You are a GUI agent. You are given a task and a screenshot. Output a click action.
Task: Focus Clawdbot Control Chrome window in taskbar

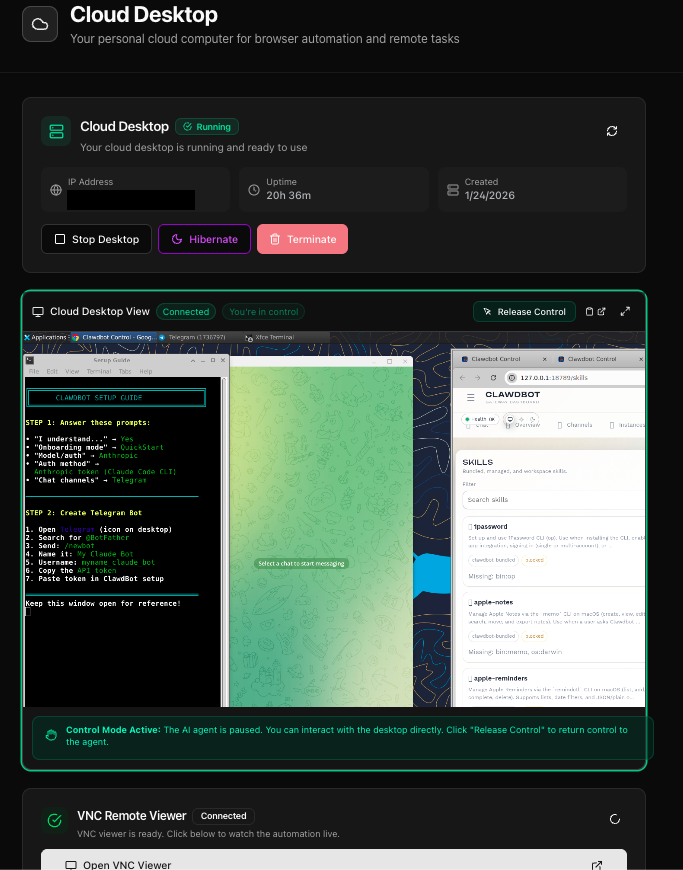pos(114,337)
